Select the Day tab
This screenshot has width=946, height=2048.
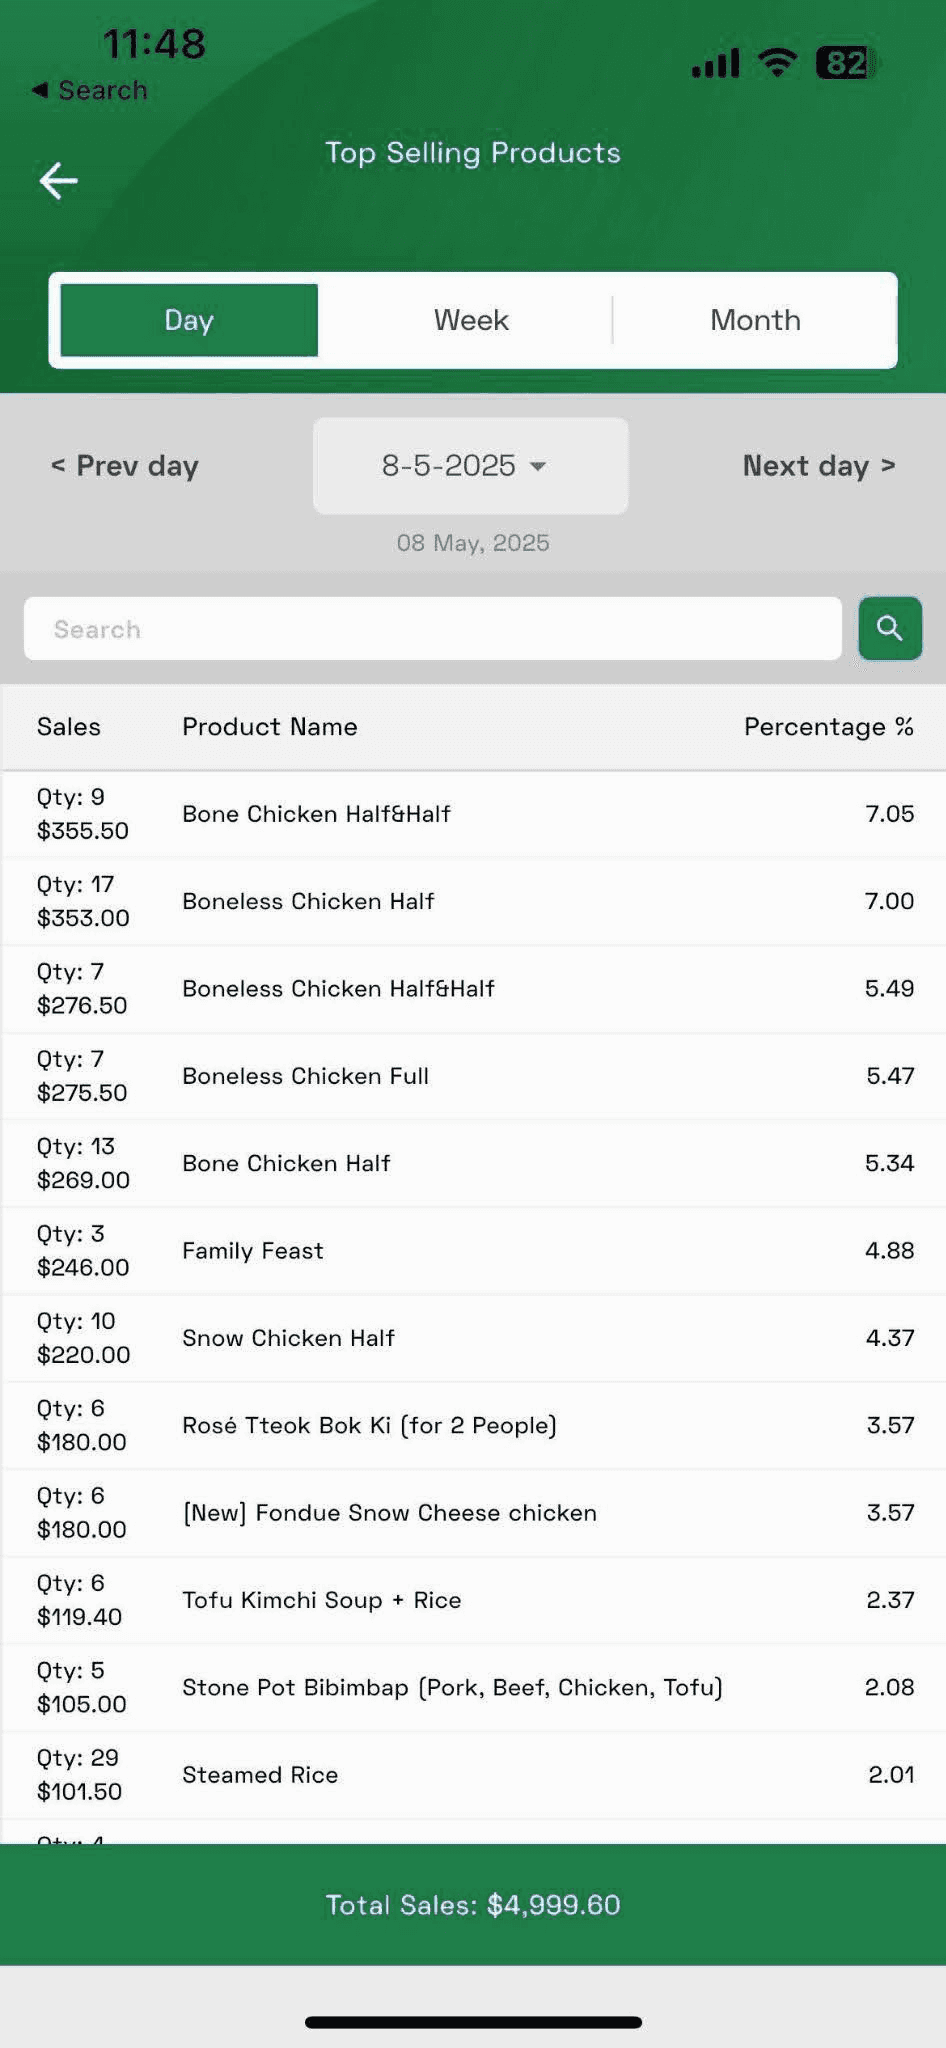pos(189,320)
